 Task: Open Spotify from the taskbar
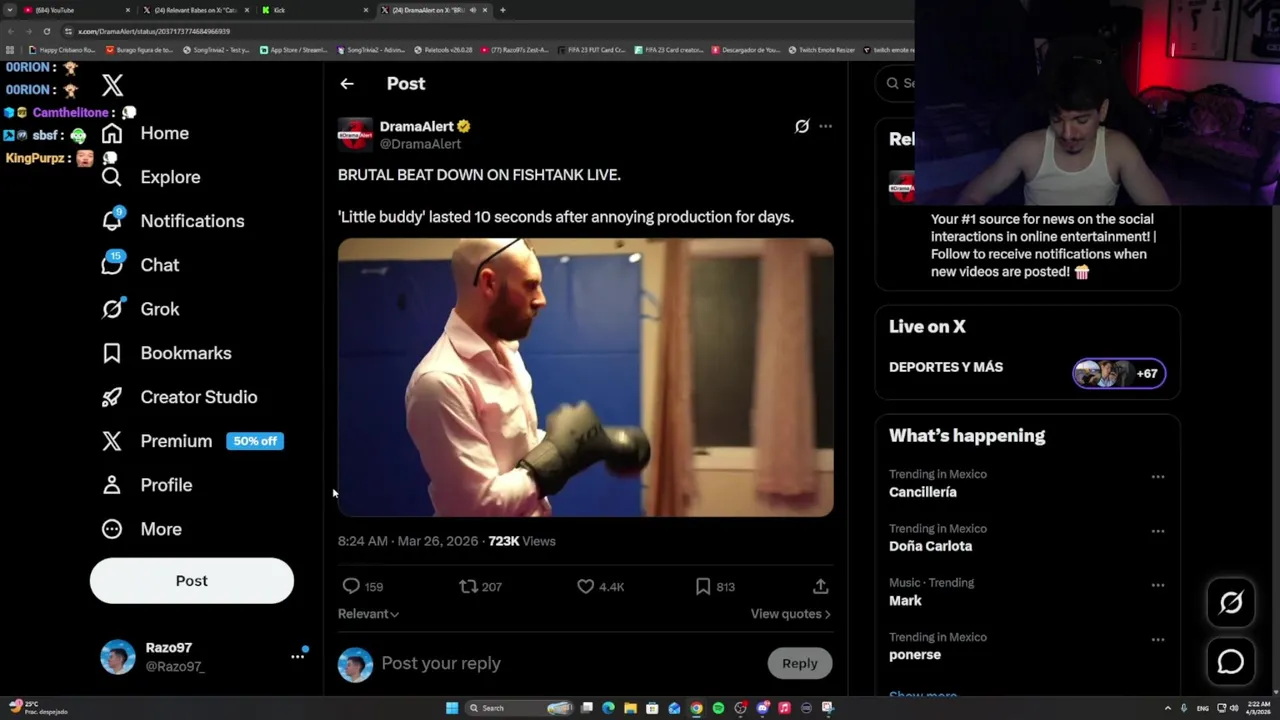click(718, 708)
